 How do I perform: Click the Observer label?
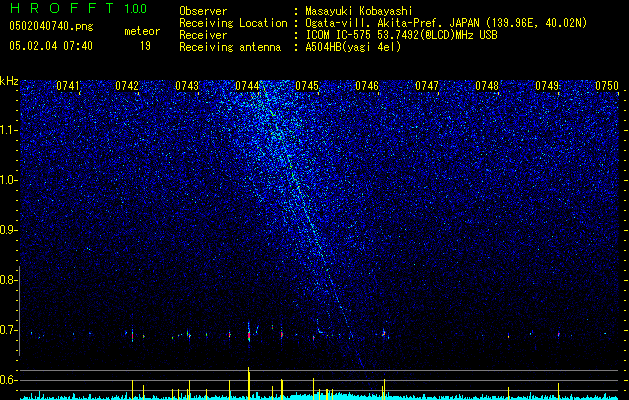point(203,11)
